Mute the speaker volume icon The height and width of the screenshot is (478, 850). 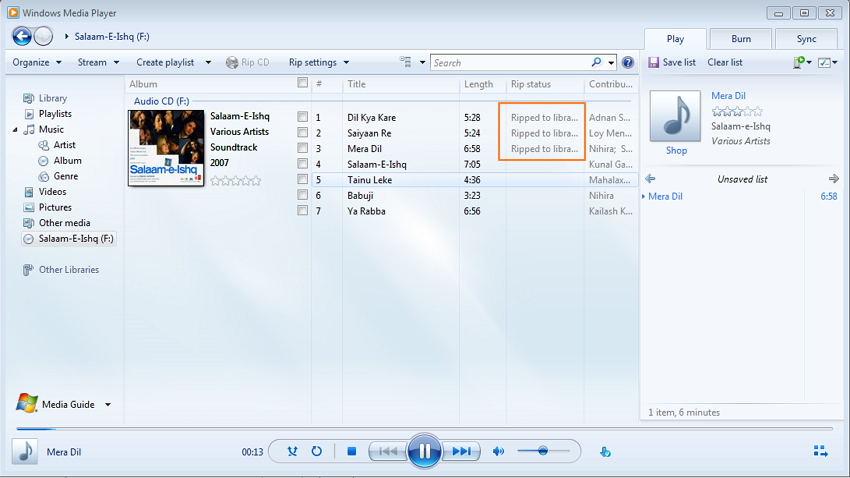coord(498,451)
